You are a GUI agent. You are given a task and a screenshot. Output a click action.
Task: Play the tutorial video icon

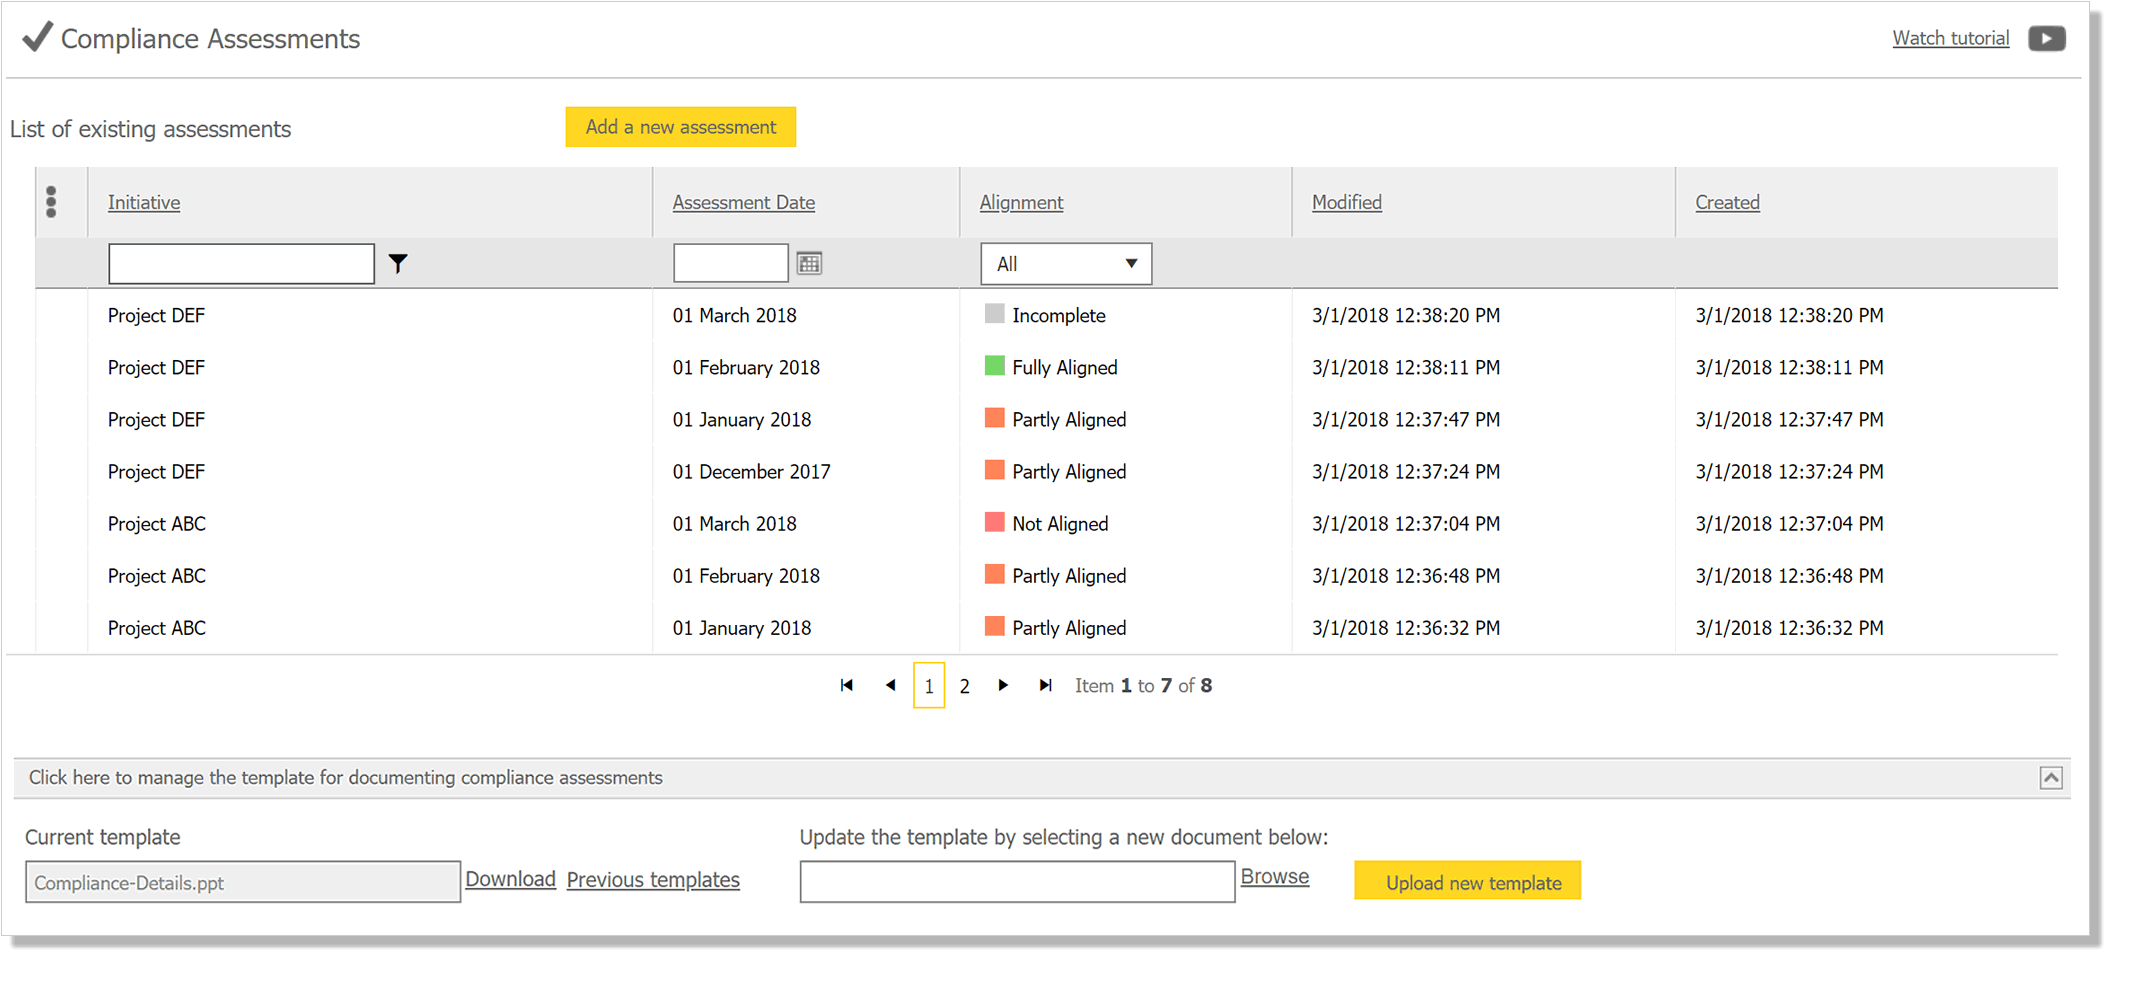tap(2046, 38)
